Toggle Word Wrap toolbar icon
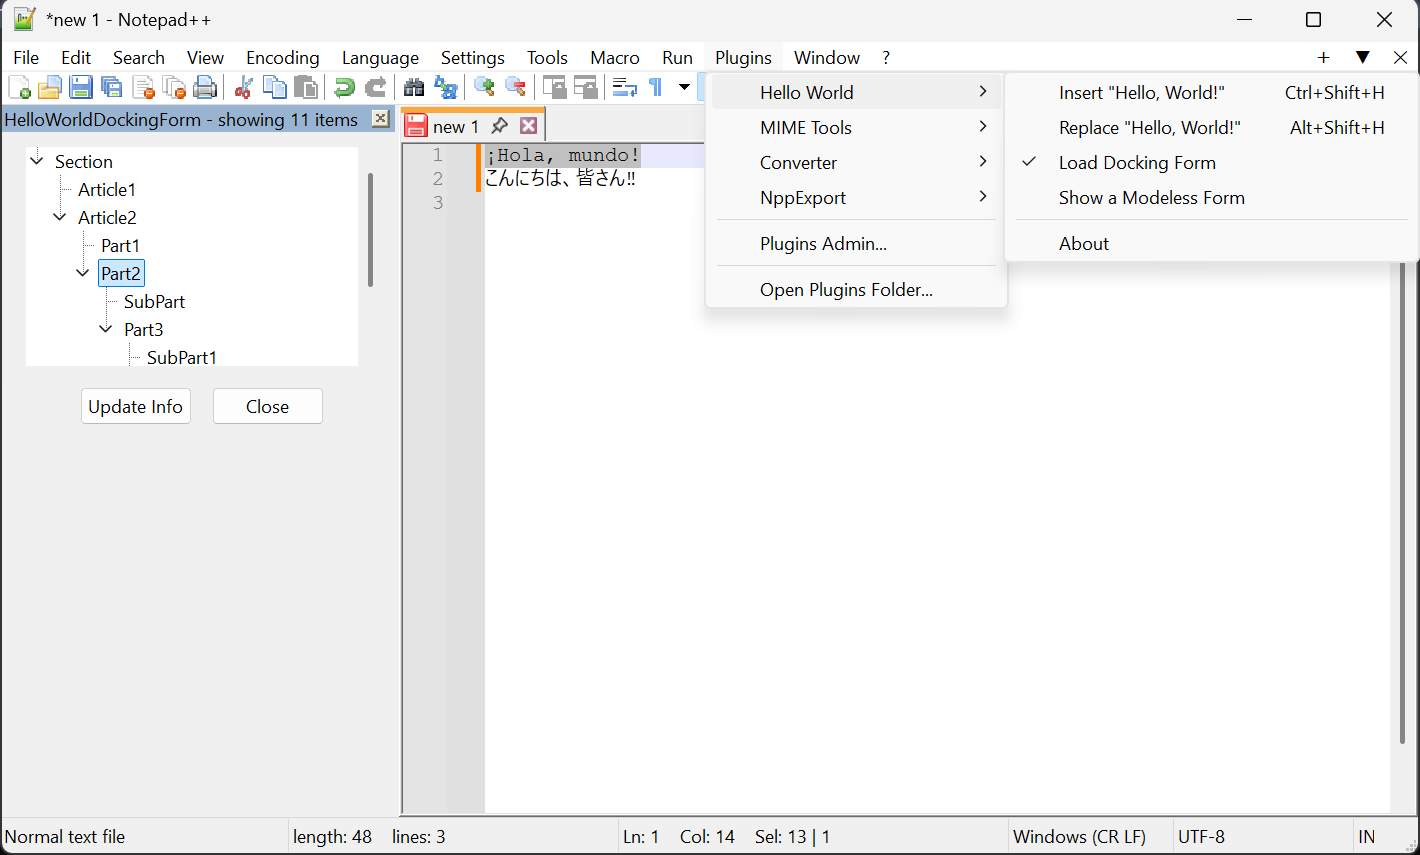The height and width of the screenshot is (855, 1420). [x=624, y=87]
